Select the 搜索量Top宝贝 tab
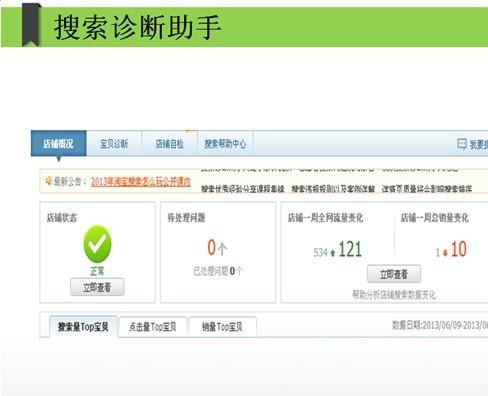Viewport: 488px width, 396px height. 83,327
